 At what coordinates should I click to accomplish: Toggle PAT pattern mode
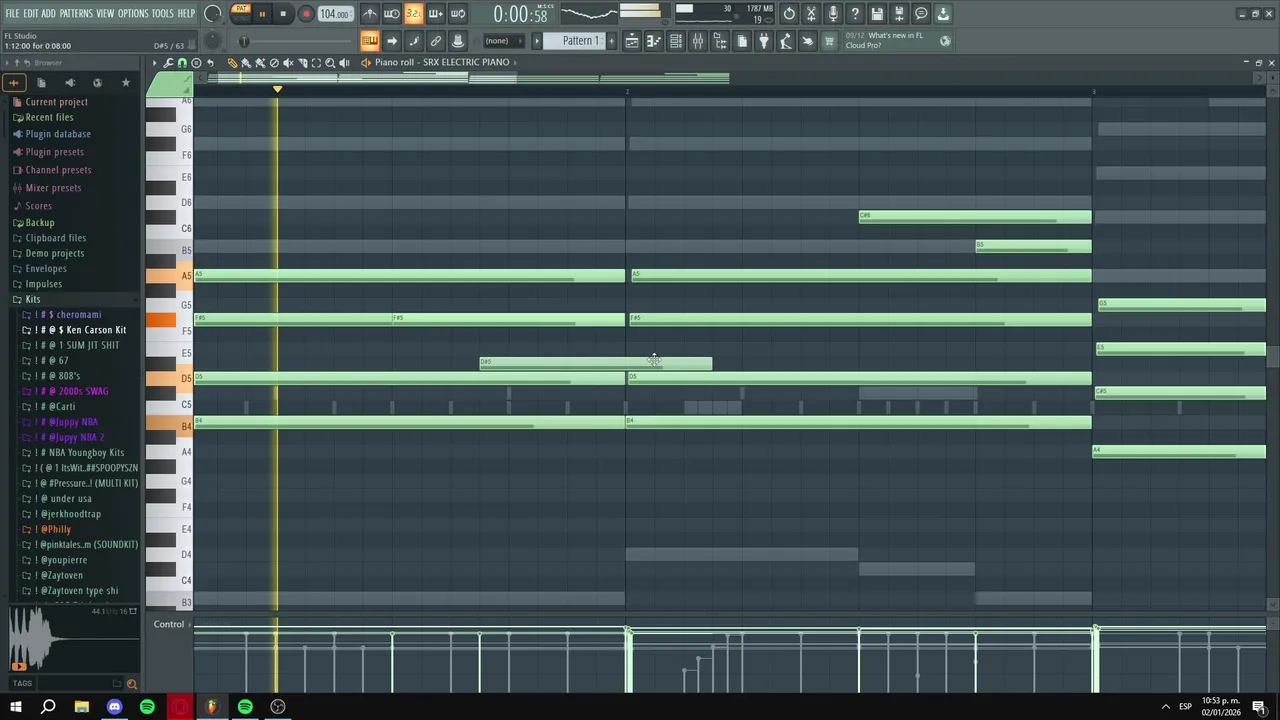pos(241,9)
